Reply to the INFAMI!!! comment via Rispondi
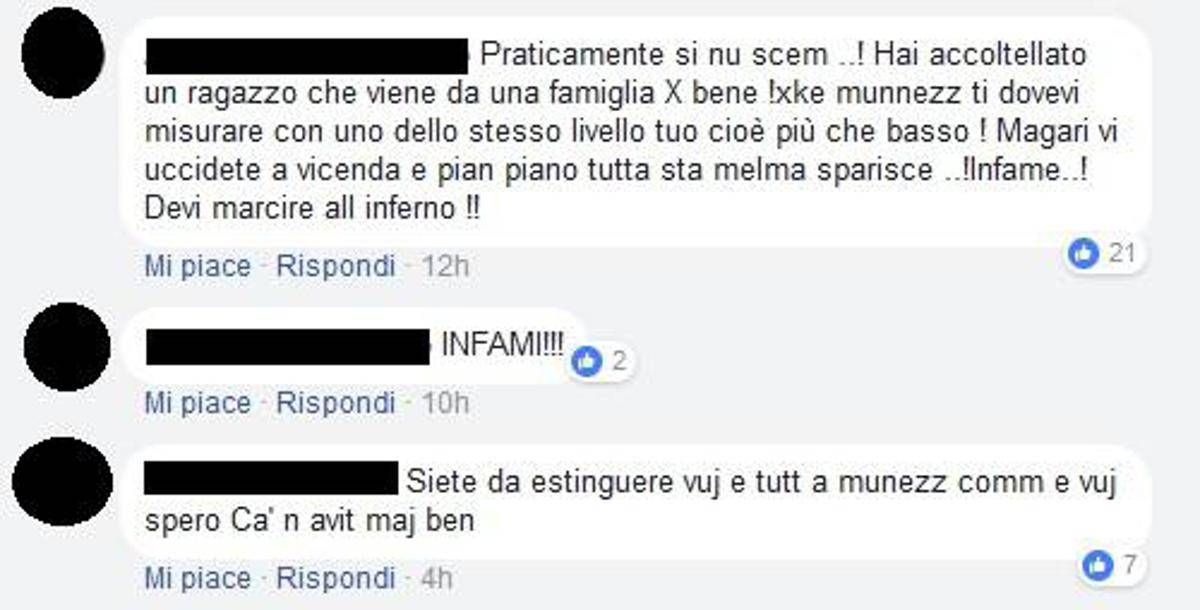Screen dimensions: 1200x610 tap(336, 404)
